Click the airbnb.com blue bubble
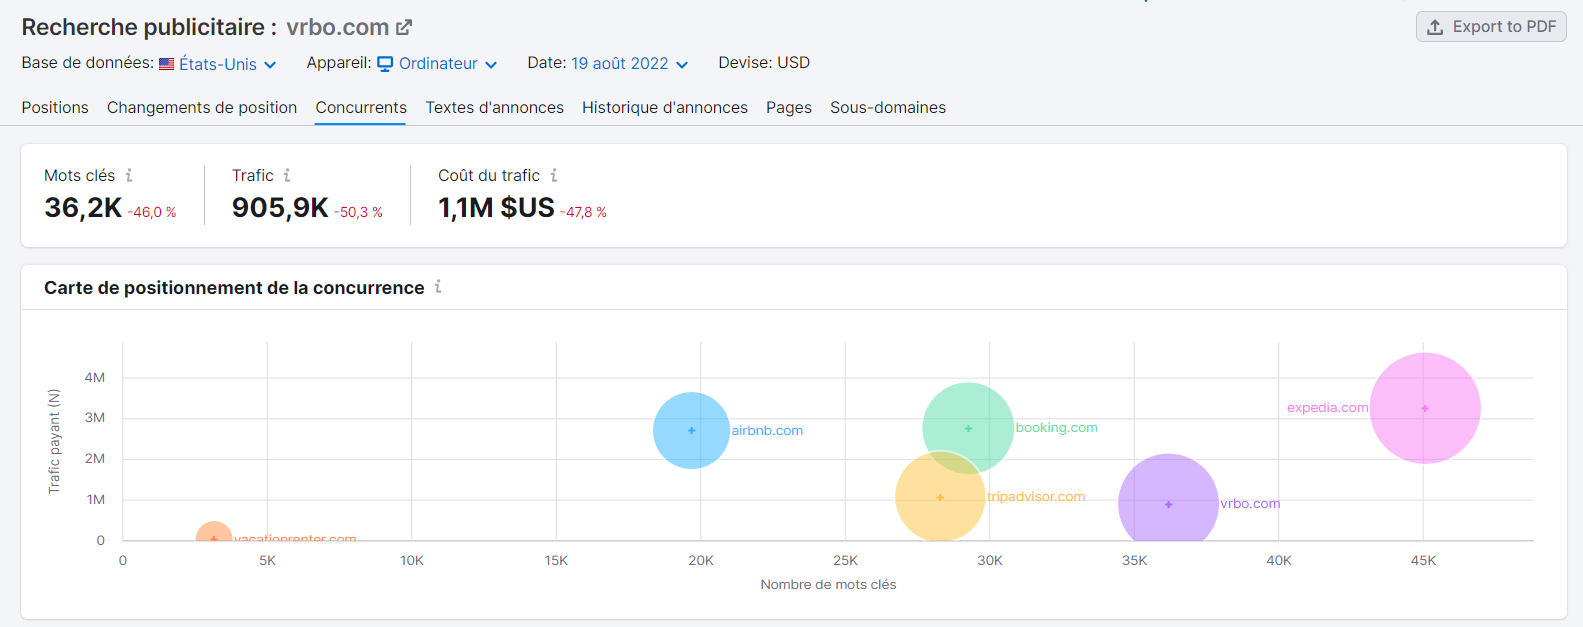Screen dimensions: 1583x627 [x=691, y=430]
